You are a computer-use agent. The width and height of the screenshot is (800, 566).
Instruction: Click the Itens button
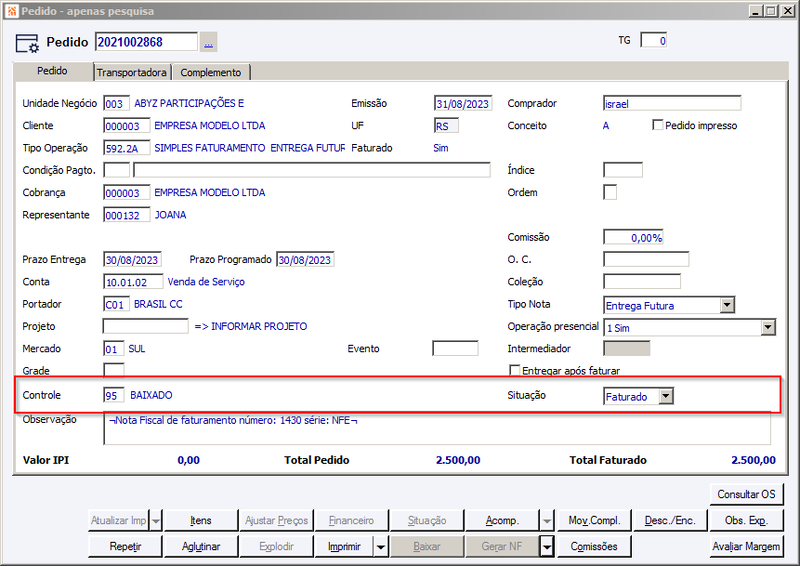pyautogui.click(x=201, y=521)
